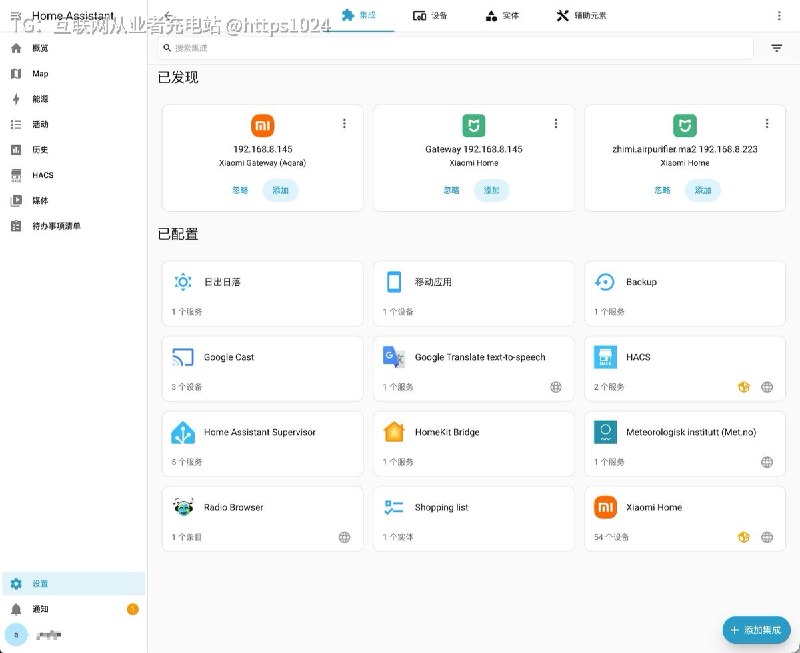Click cloud globe icon on Google Translate card
Screen dimensions: 800x653
pyautogui.click(x=556, y=387)
